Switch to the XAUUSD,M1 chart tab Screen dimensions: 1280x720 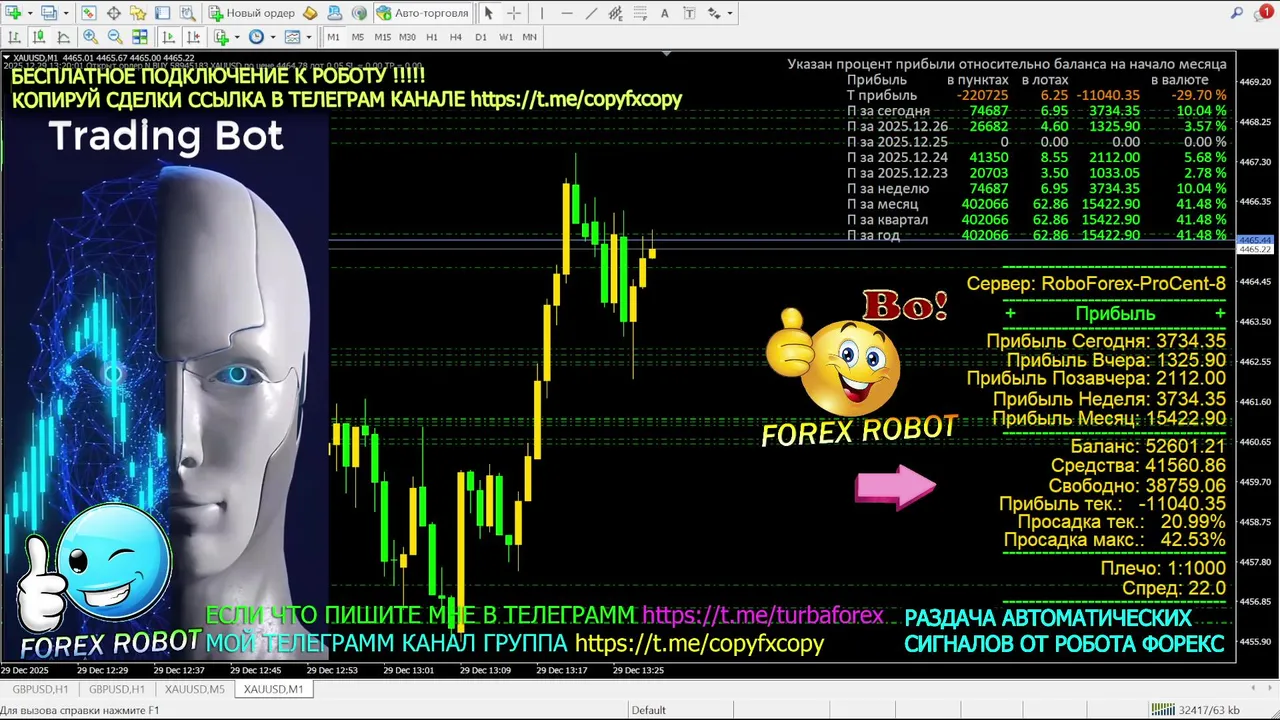click(x=273, y=689)
